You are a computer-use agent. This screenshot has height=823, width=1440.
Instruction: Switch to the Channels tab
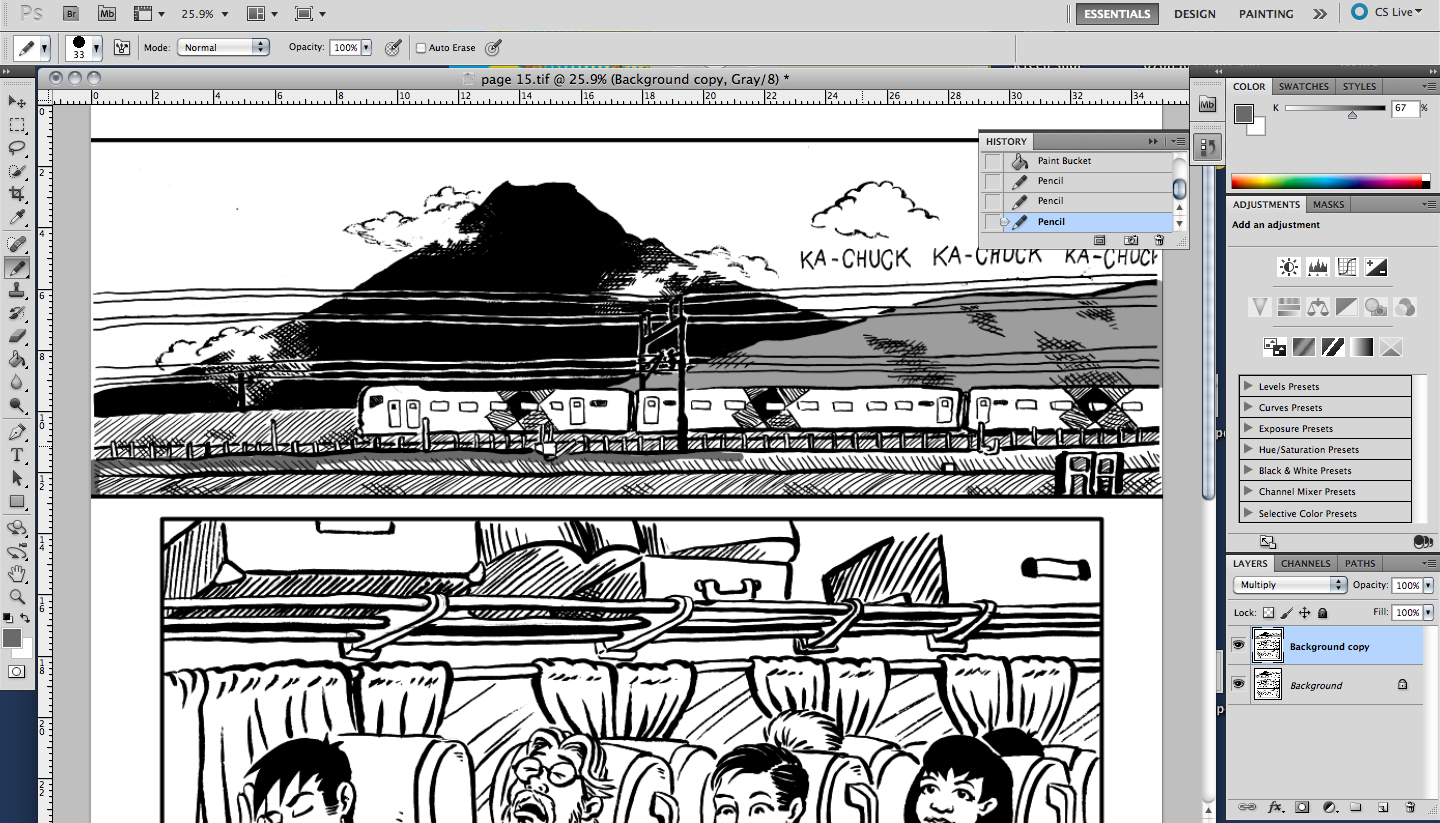(1305, 563)
